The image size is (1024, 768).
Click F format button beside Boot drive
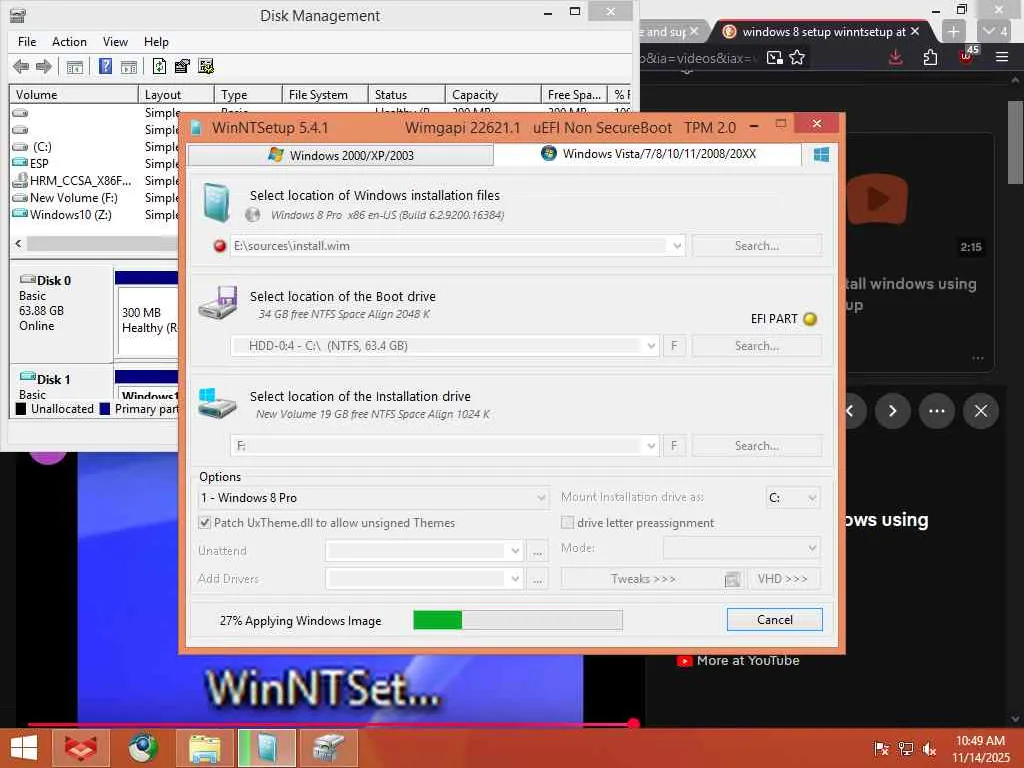point(674,346)
